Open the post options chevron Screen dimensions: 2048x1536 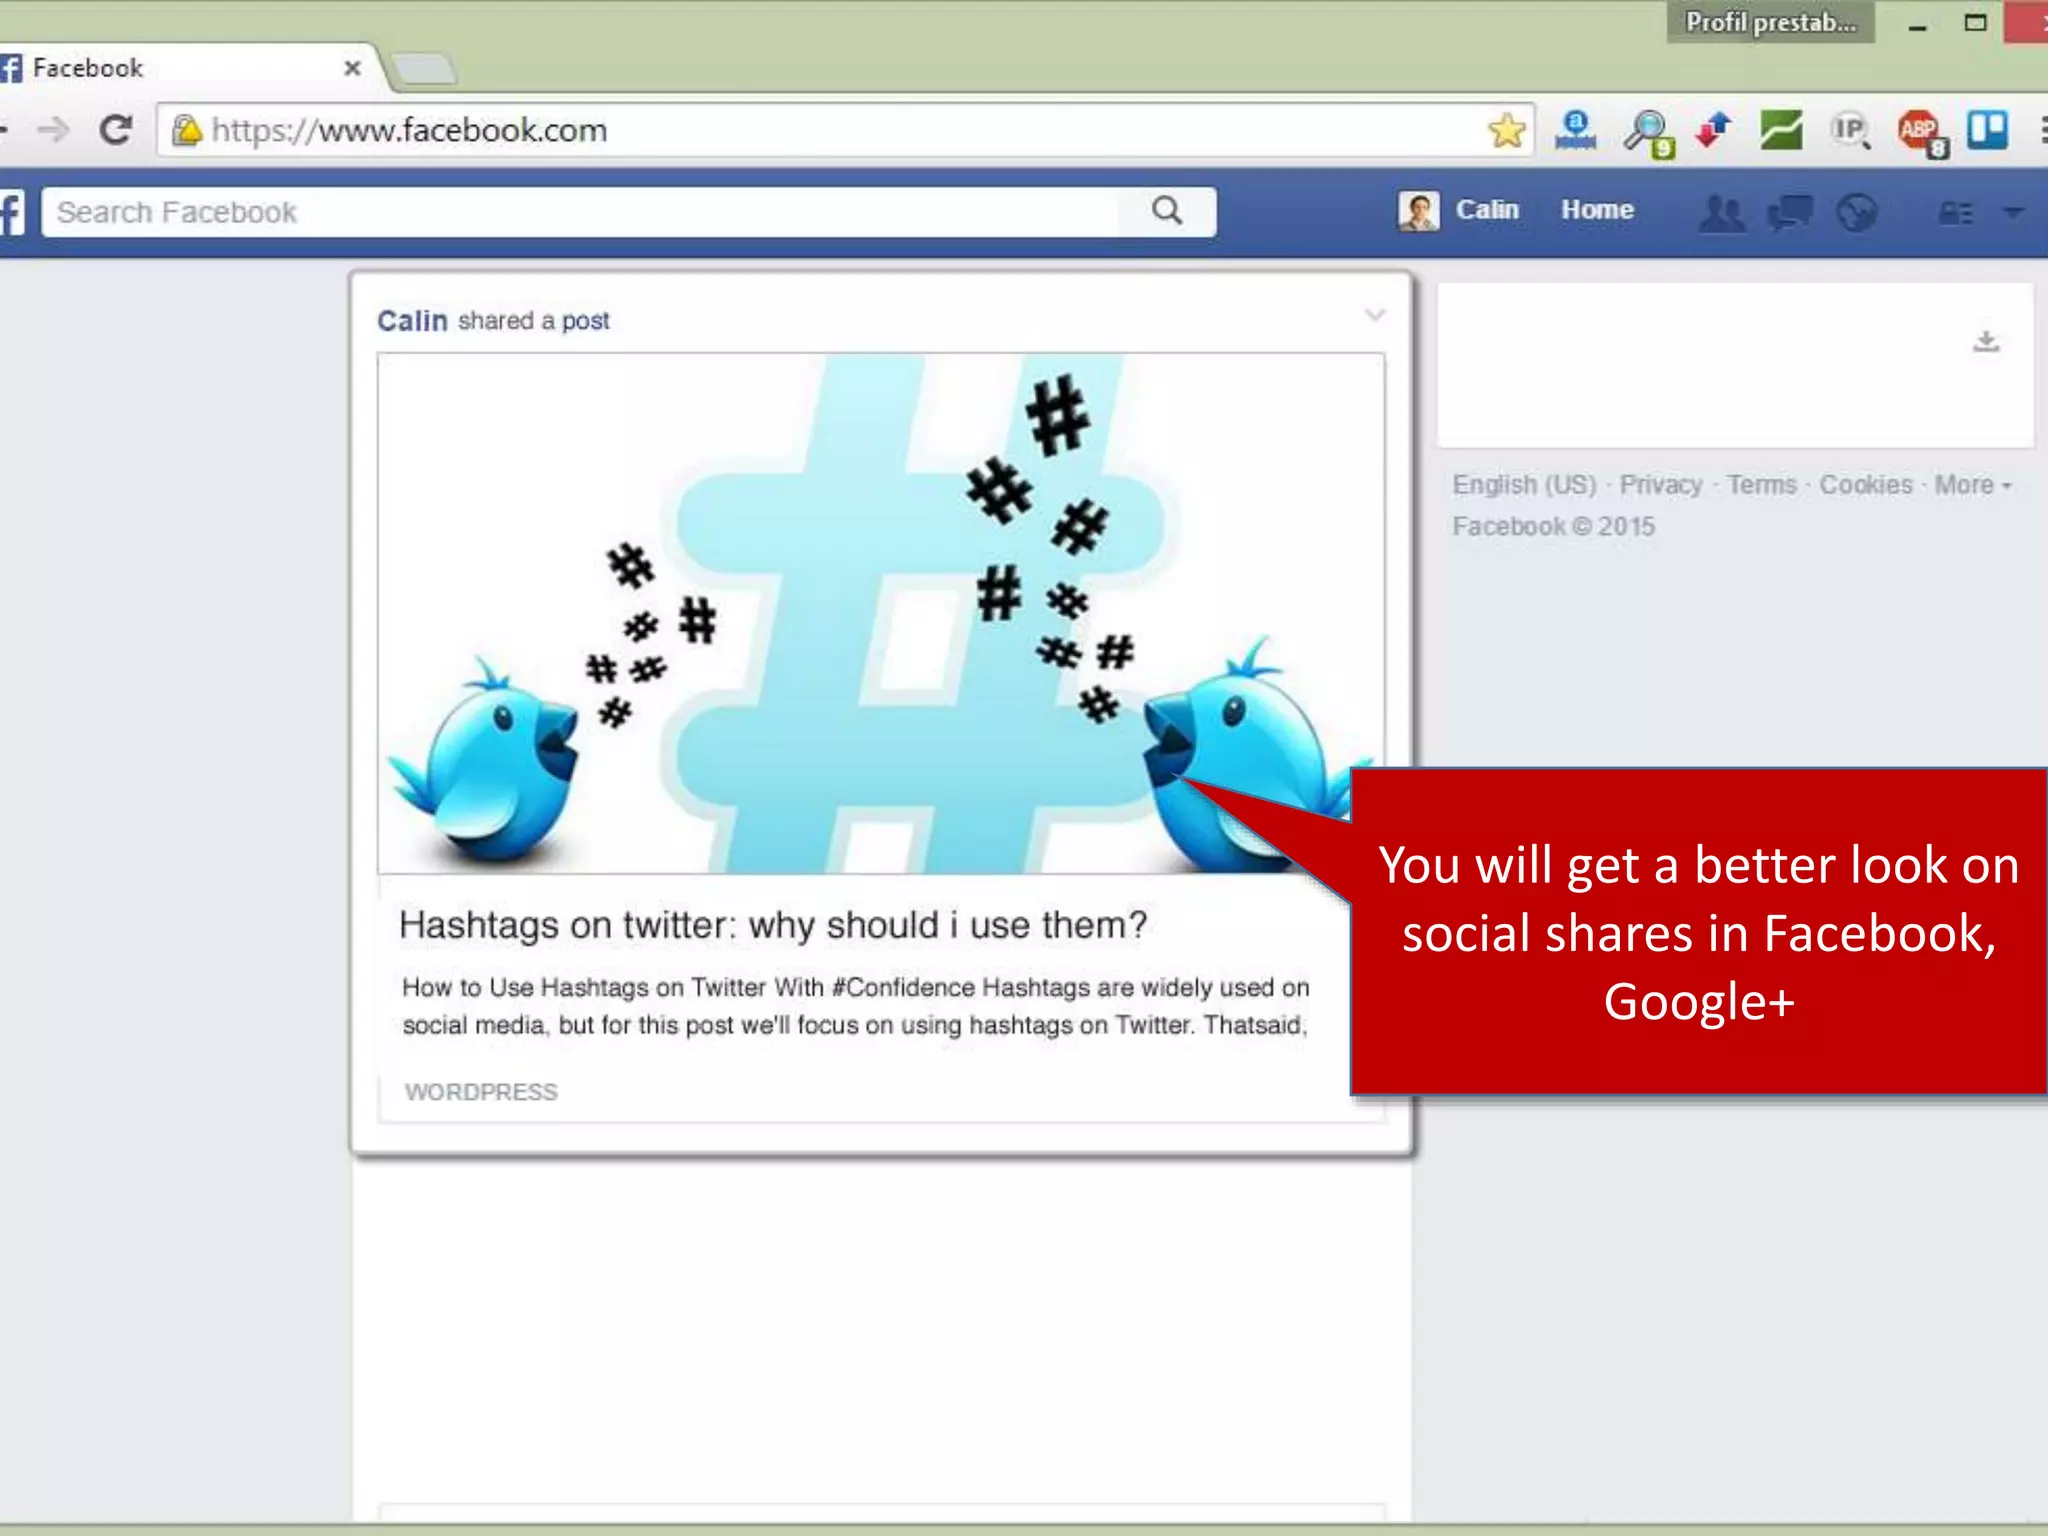coord(1375,315)
